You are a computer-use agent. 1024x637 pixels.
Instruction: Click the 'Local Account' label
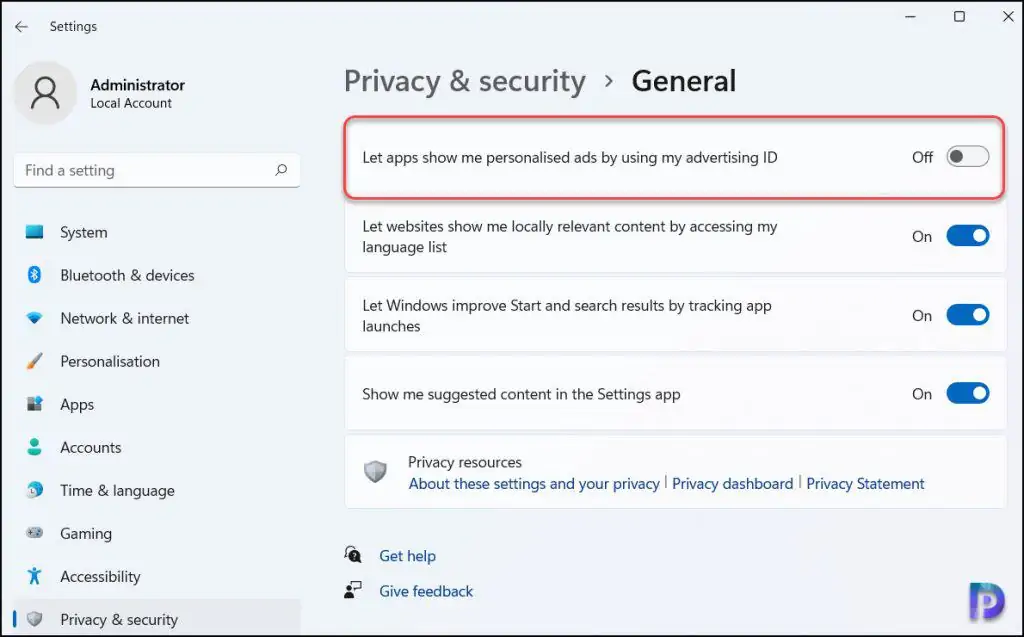131,103
